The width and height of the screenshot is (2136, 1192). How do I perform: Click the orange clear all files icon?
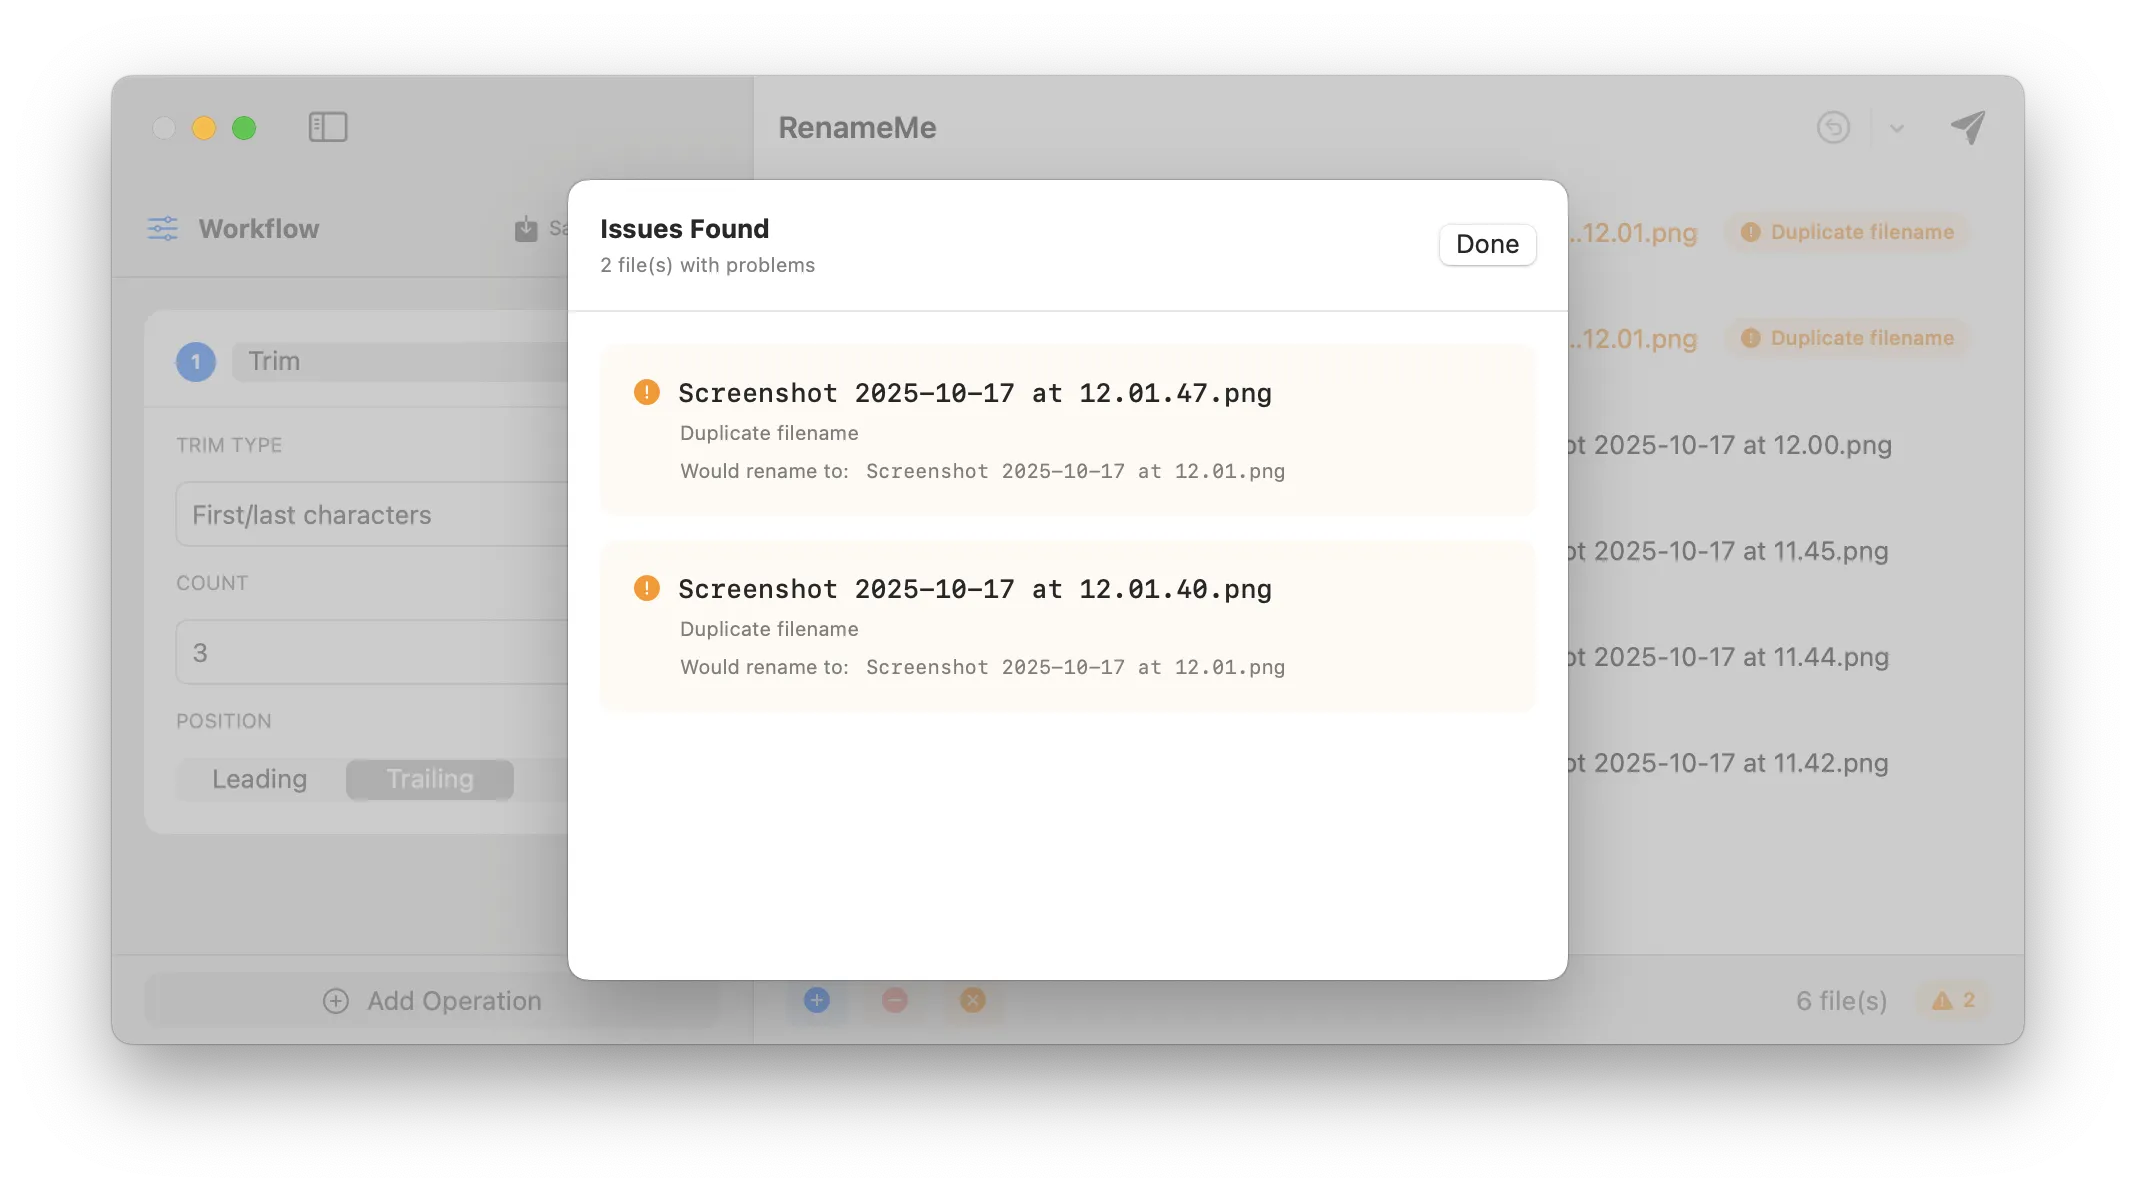point(972,1000)
